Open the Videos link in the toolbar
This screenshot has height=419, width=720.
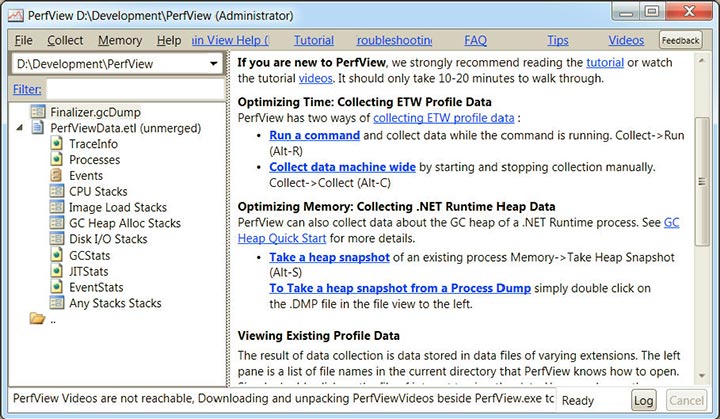(626, 40)
